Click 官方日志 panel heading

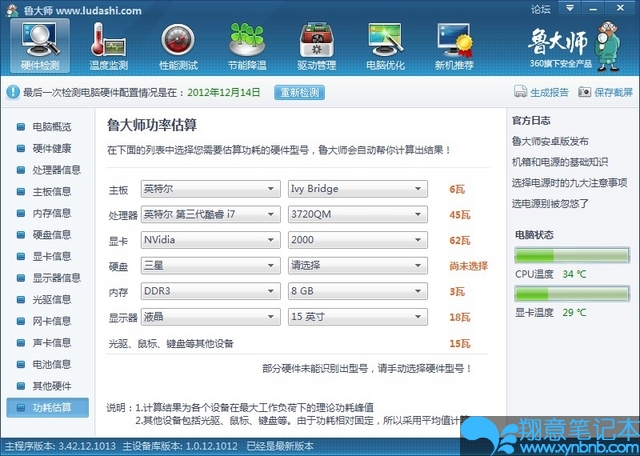point(531,120)
